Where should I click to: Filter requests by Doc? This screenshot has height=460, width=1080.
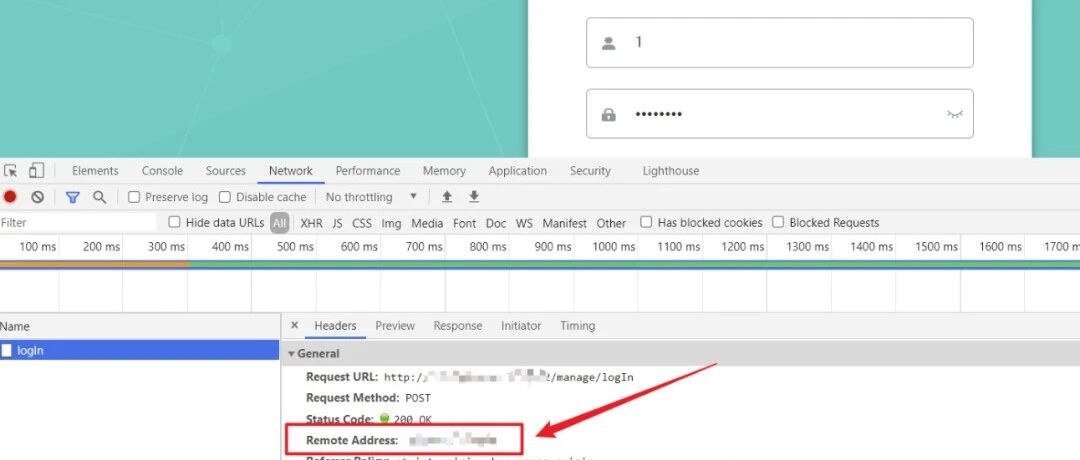(x=496, y=223)
